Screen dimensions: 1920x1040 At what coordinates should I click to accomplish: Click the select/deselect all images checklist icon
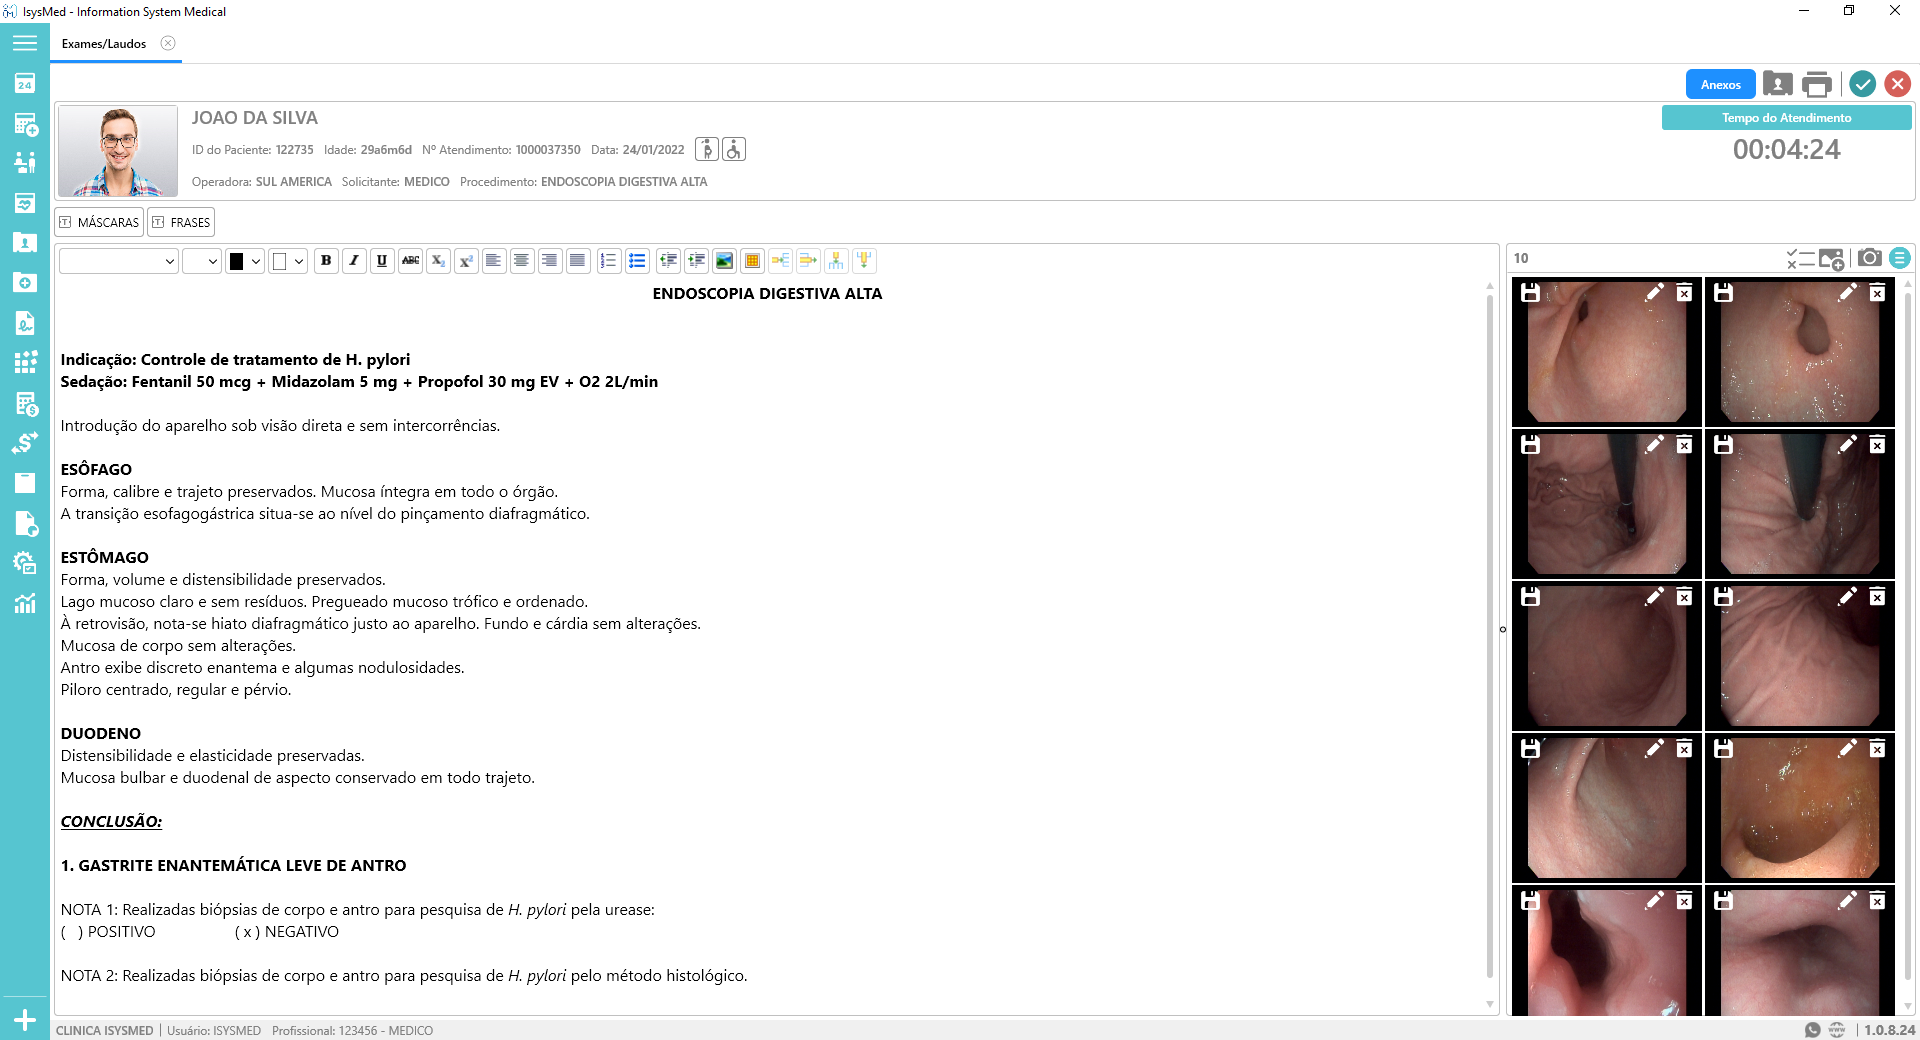tap(1799, 259)
